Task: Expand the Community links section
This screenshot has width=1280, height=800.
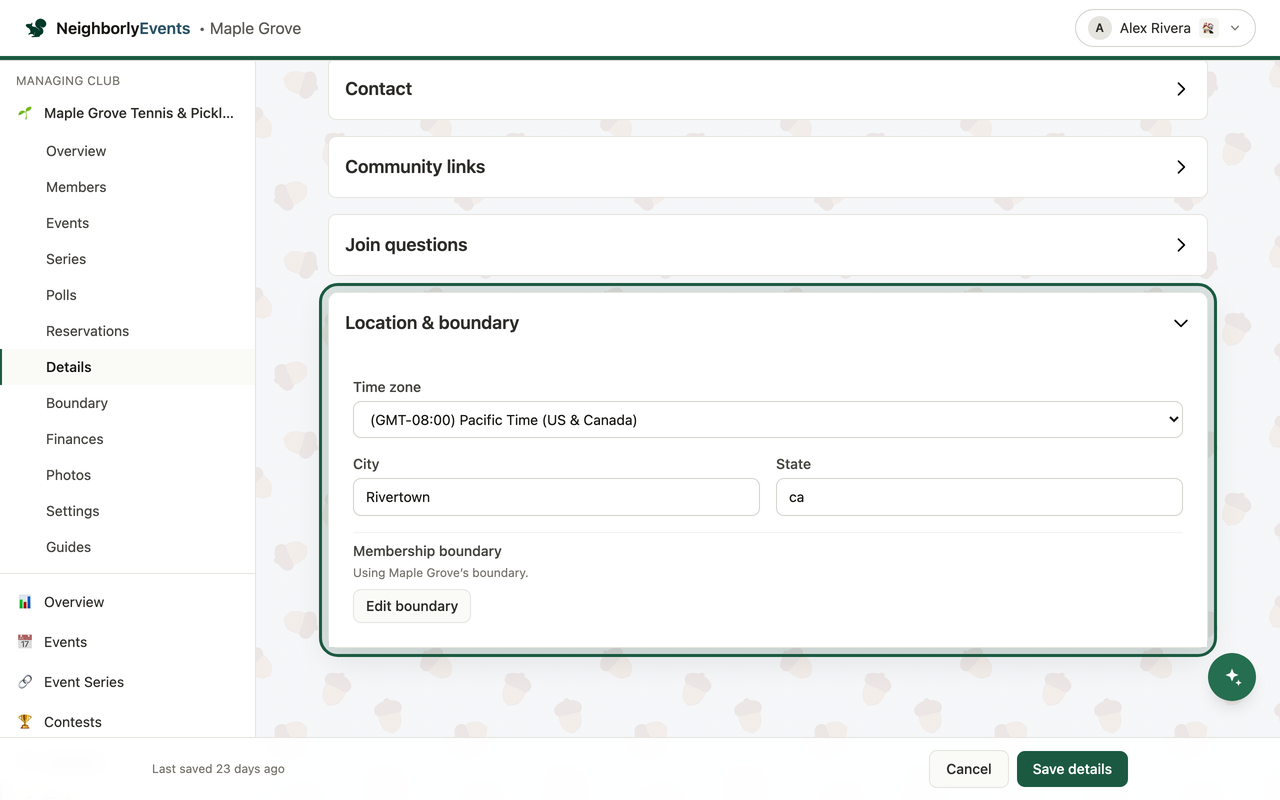Action: [x=768, y=167]
